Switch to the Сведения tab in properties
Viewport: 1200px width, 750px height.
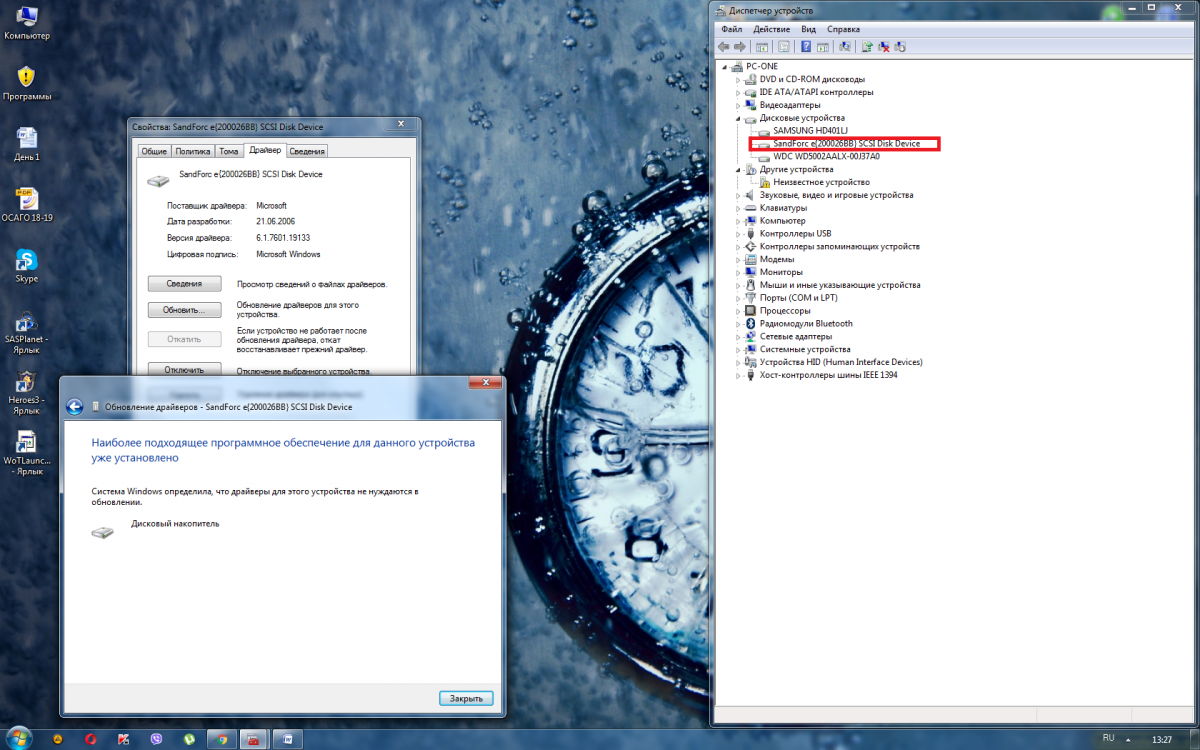307,151
